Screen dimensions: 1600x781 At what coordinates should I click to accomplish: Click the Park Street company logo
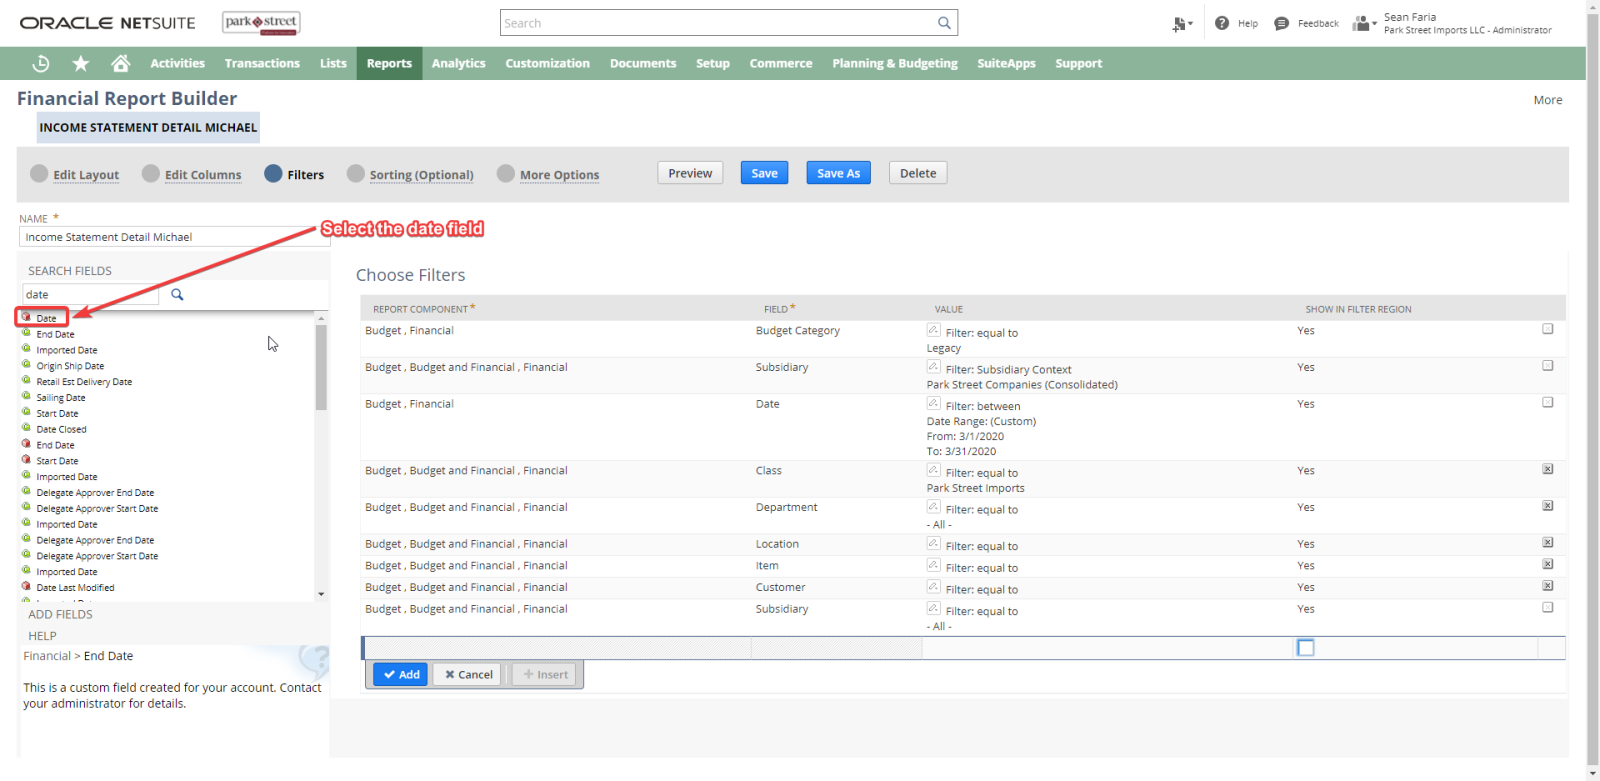pos(261,23)
